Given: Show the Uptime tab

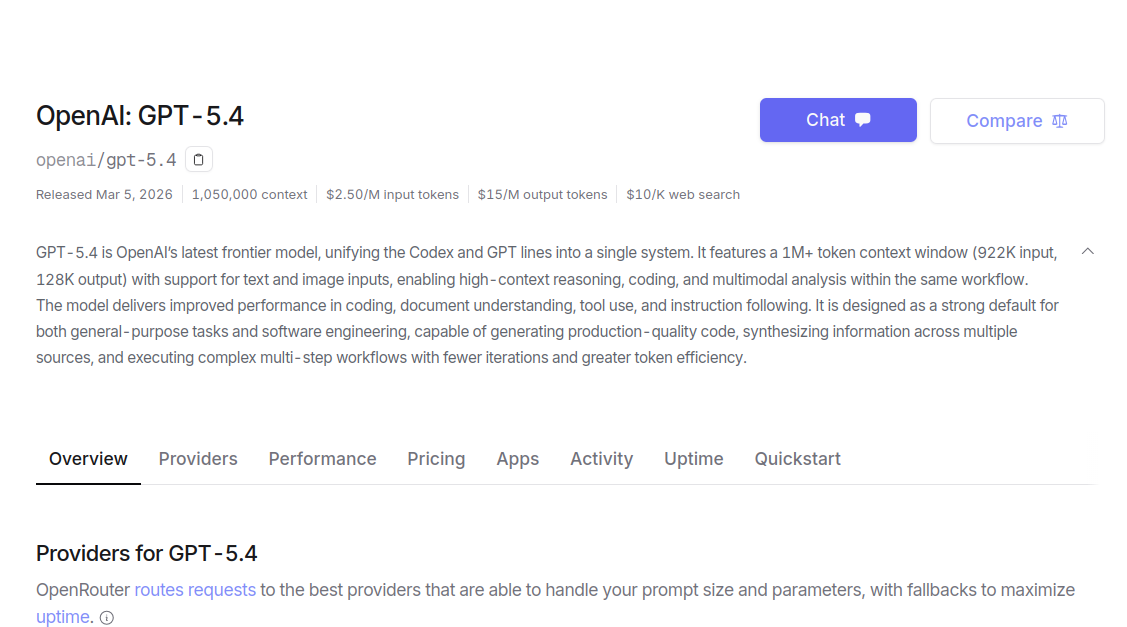Looking at the screenshot, I should tap(693, 459).
